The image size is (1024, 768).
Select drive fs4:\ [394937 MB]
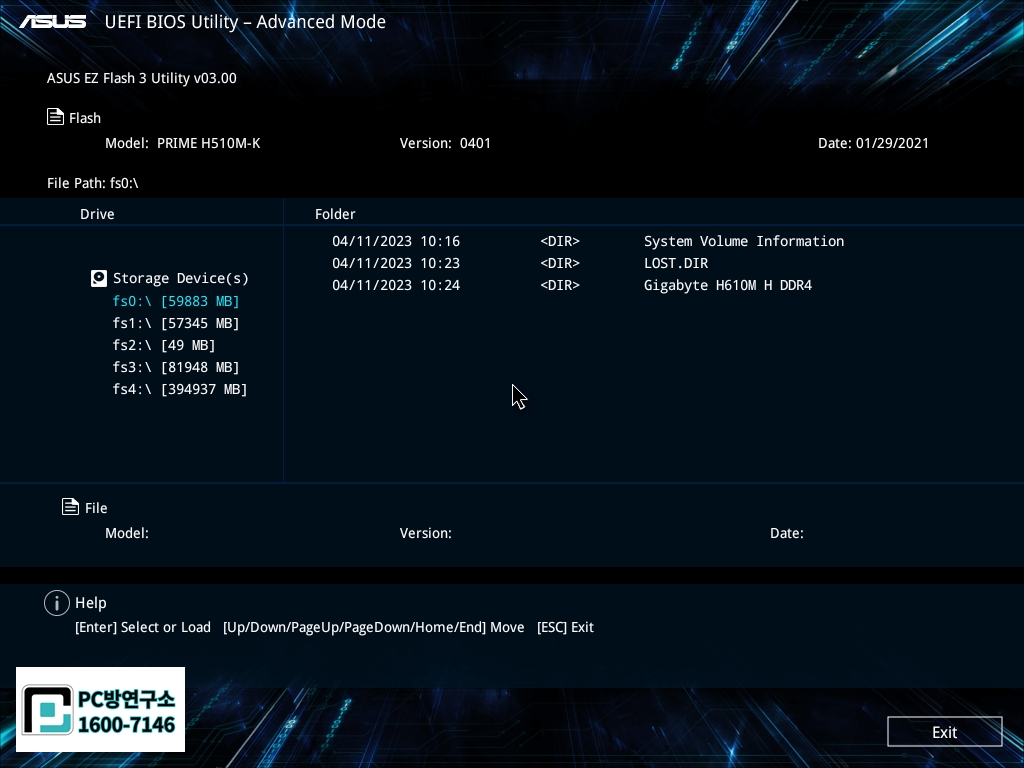pos(180,389)
